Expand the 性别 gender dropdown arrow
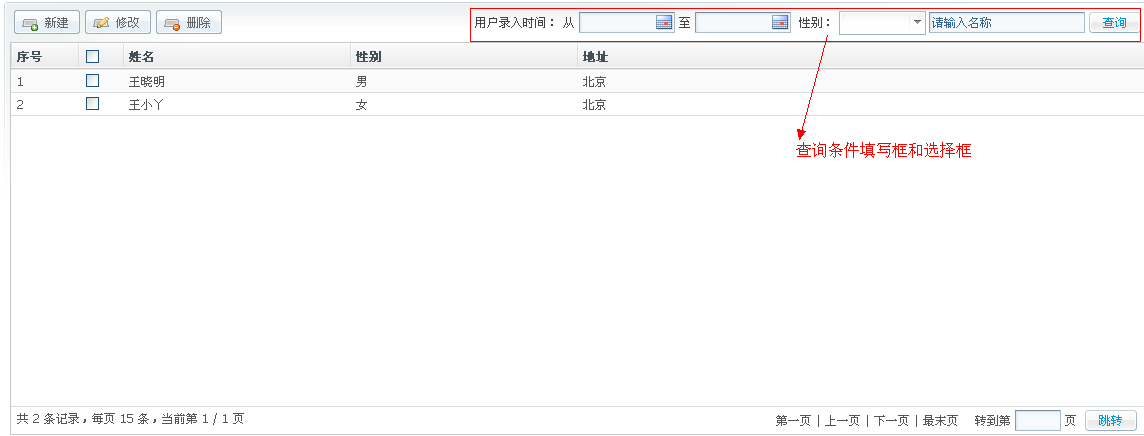 [916, 23]
